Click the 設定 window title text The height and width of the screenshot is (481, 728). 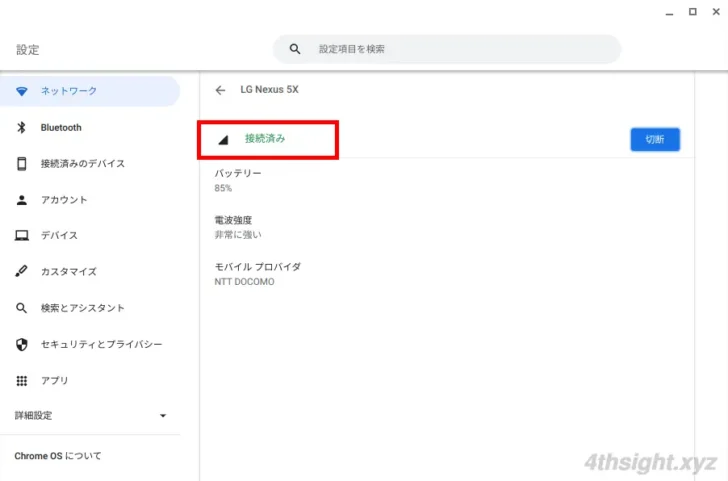point(28,50)
